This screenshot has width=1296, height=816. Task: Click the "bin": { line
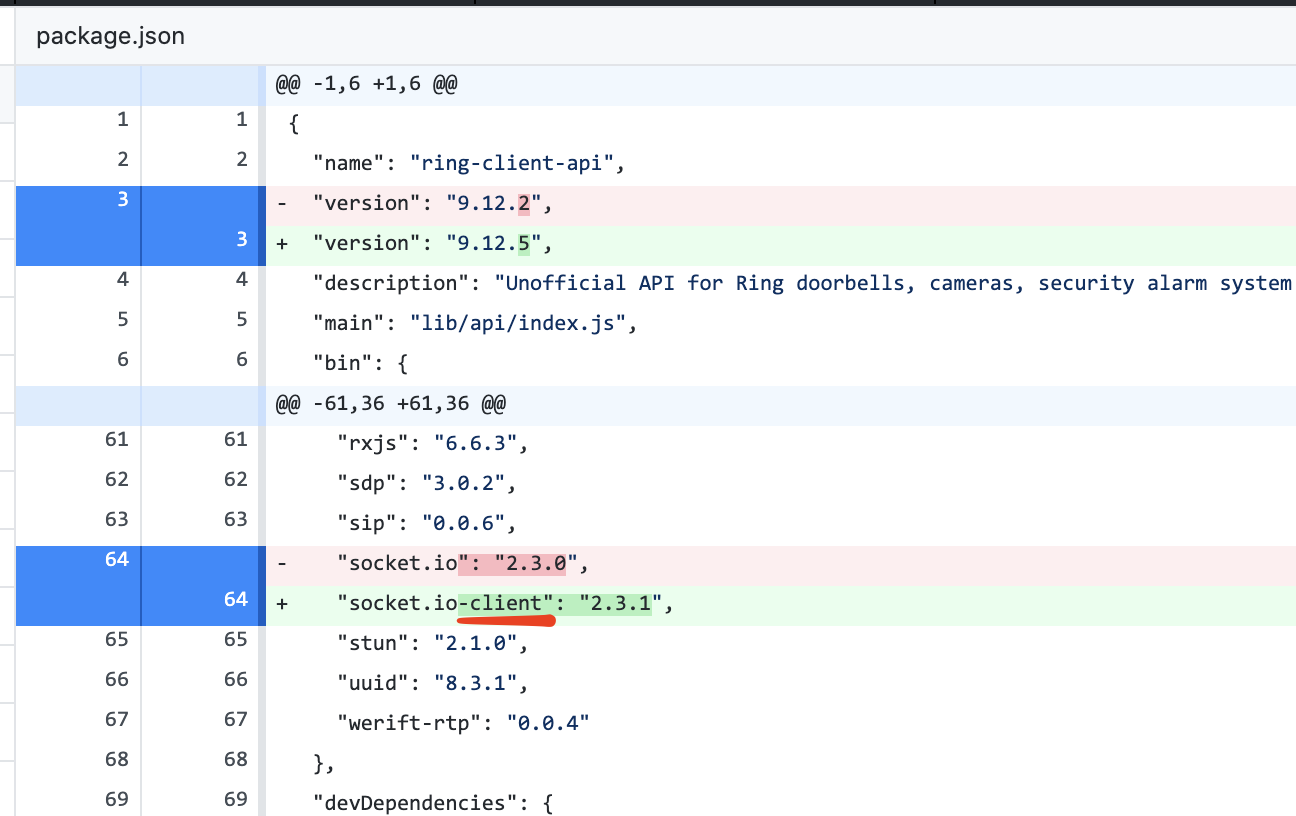click(781, 363)
